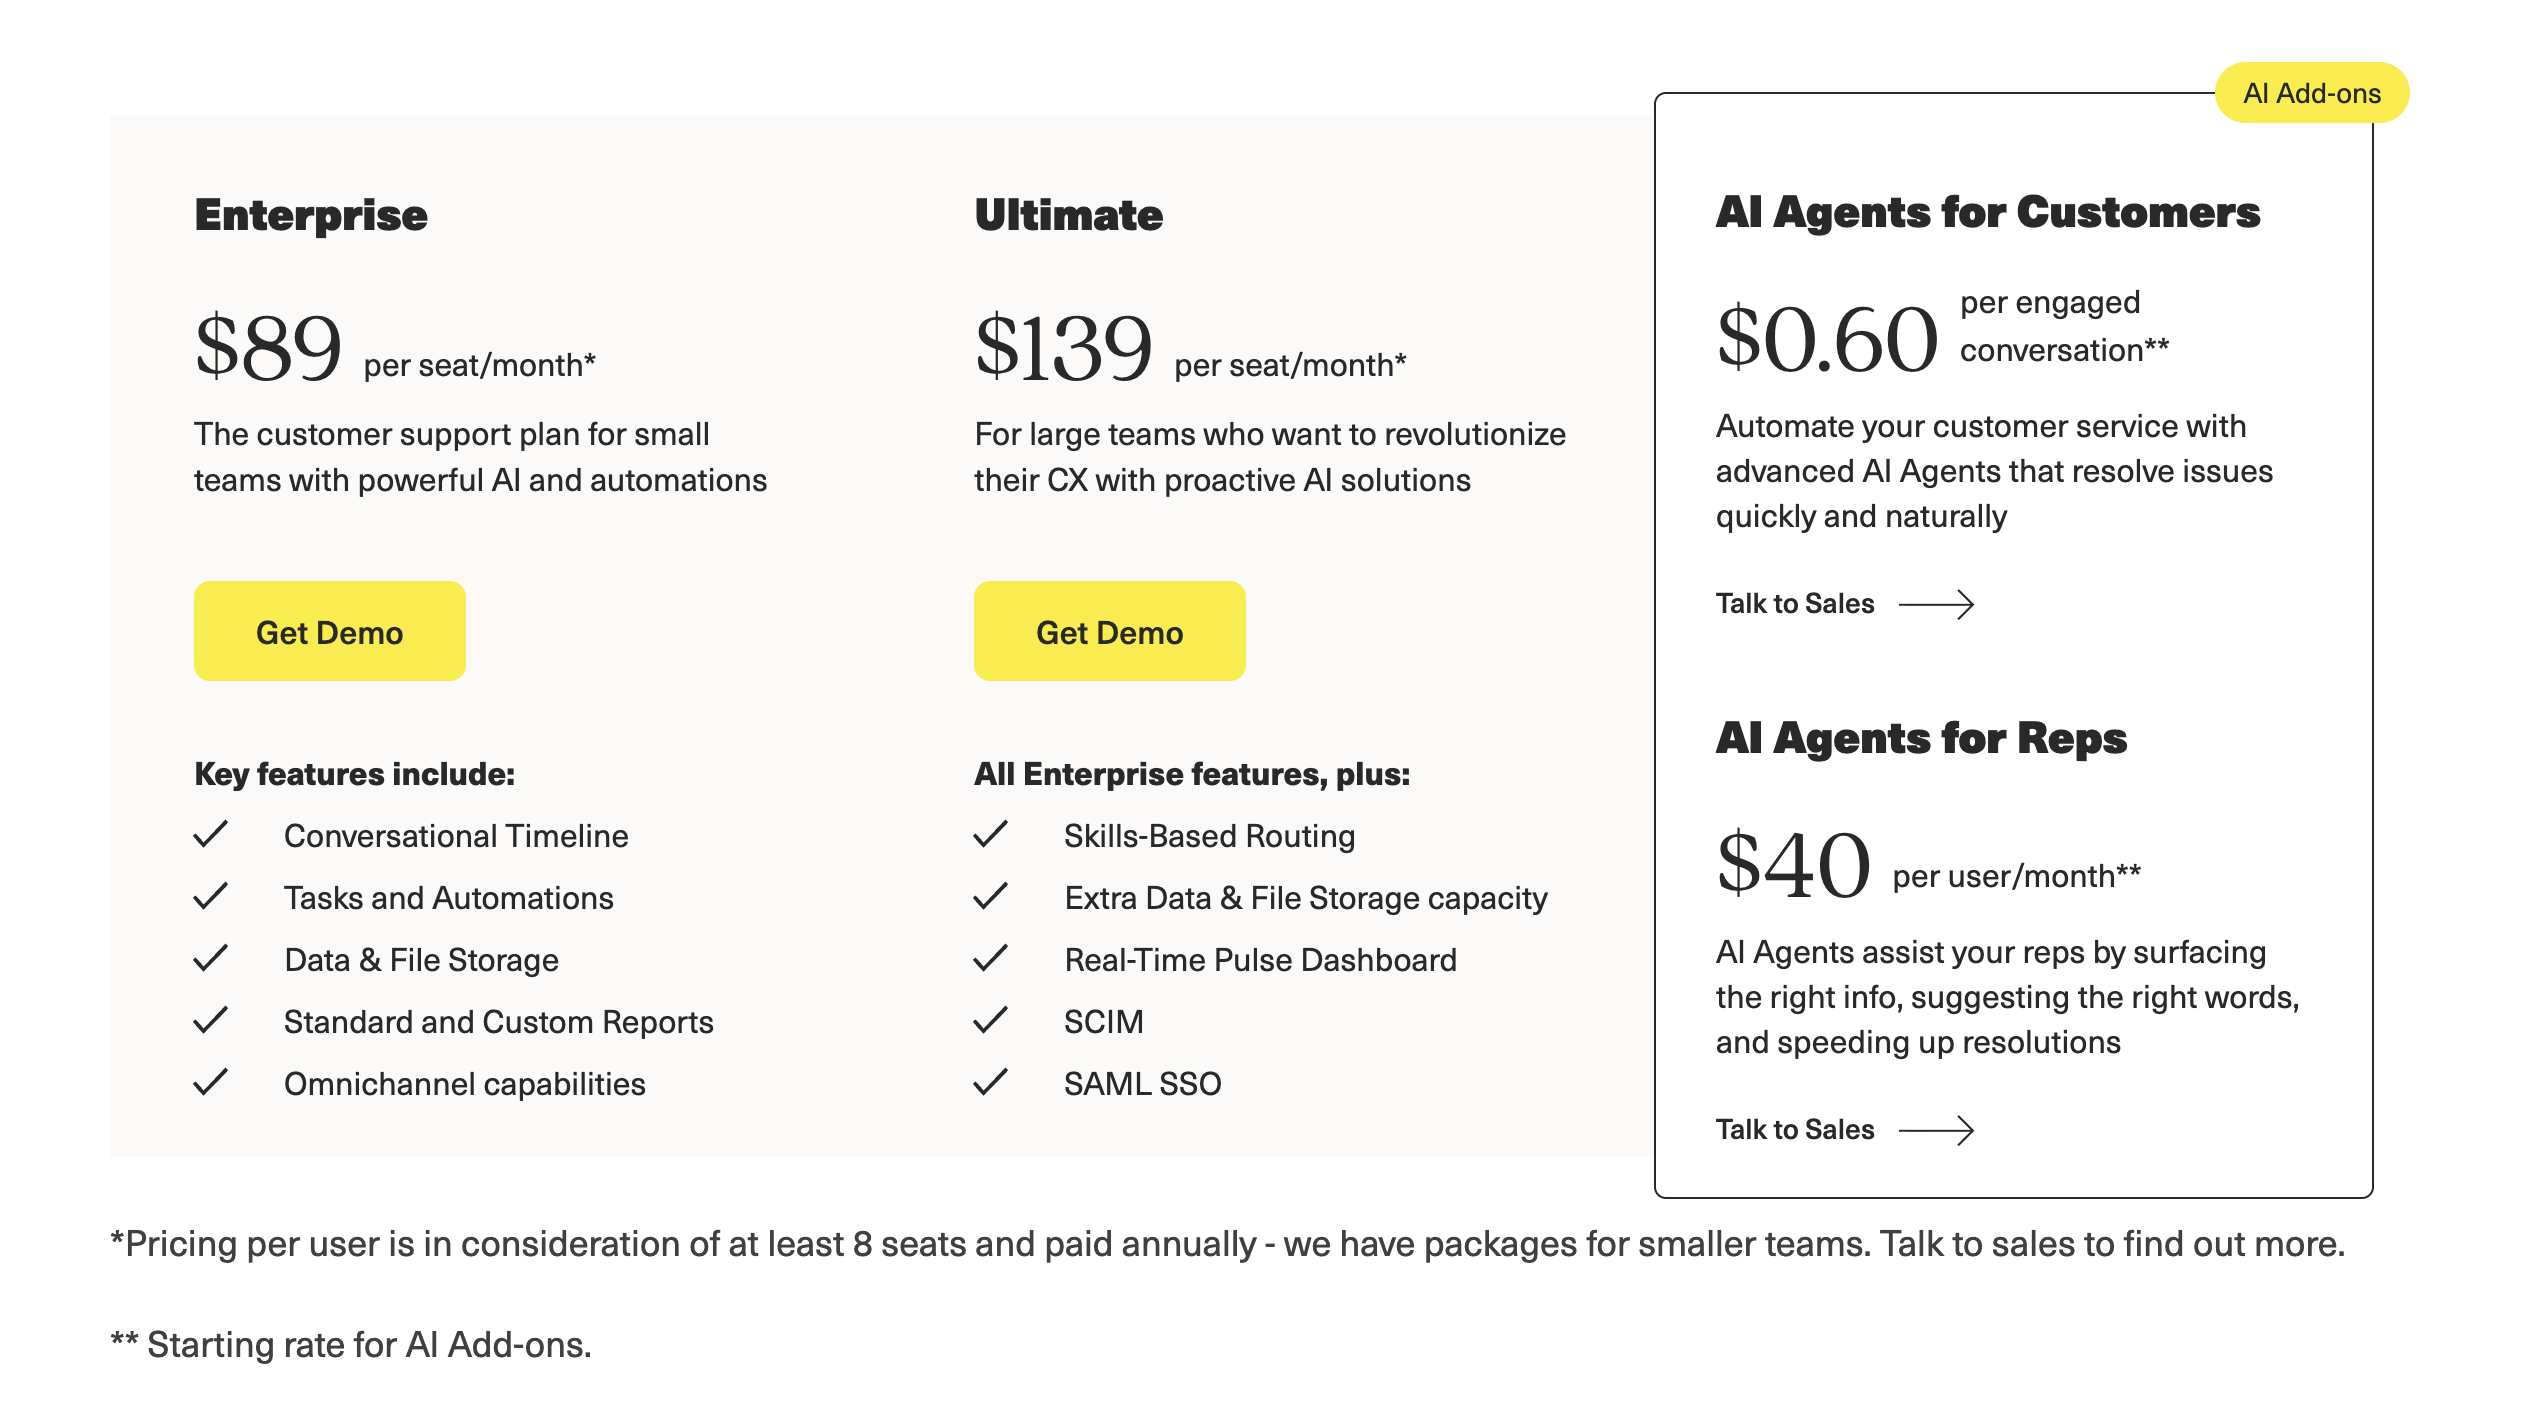Click the checkmark beside SCIM

tap(992, 1021)
